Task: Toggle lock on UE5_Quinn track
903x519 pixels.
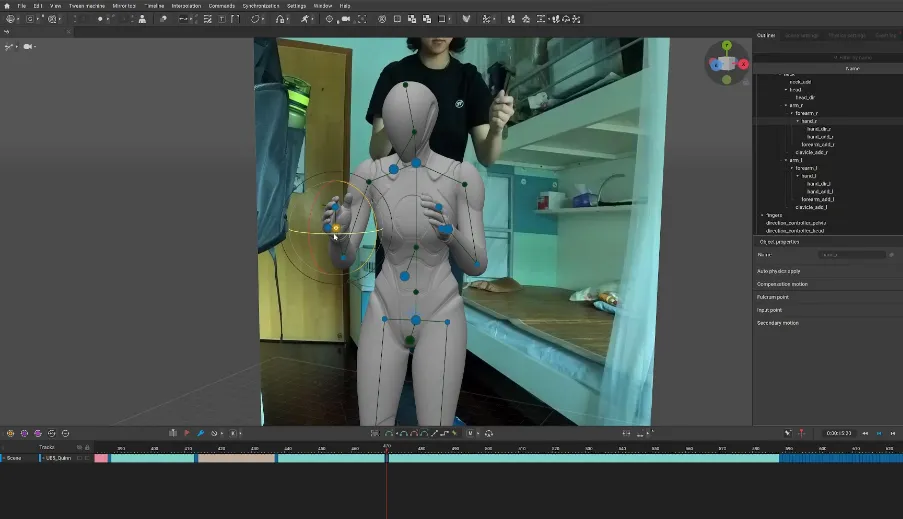Action: [87, 458]
